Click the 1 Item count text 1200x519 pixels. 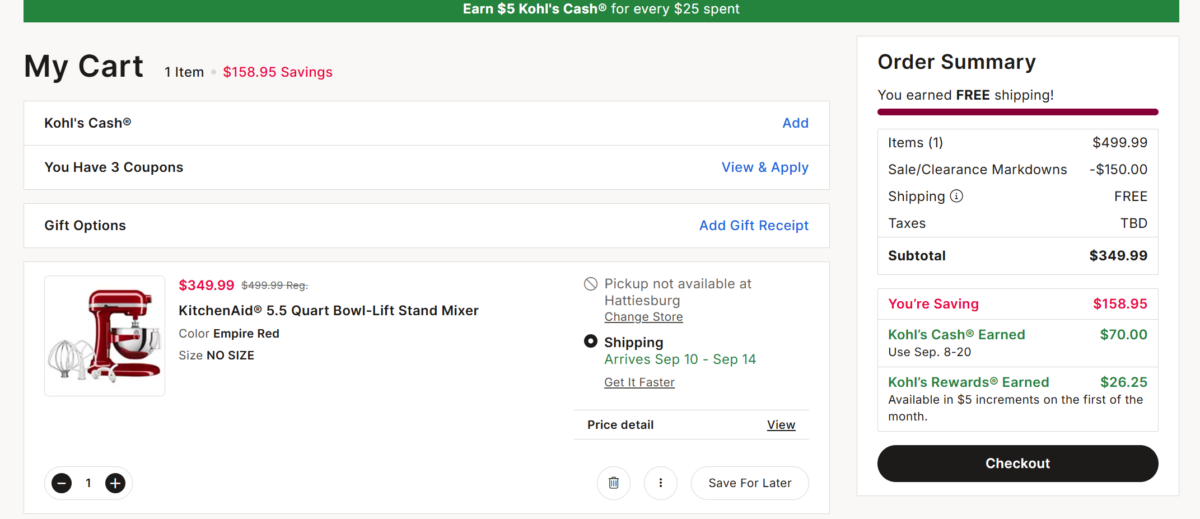184,72
